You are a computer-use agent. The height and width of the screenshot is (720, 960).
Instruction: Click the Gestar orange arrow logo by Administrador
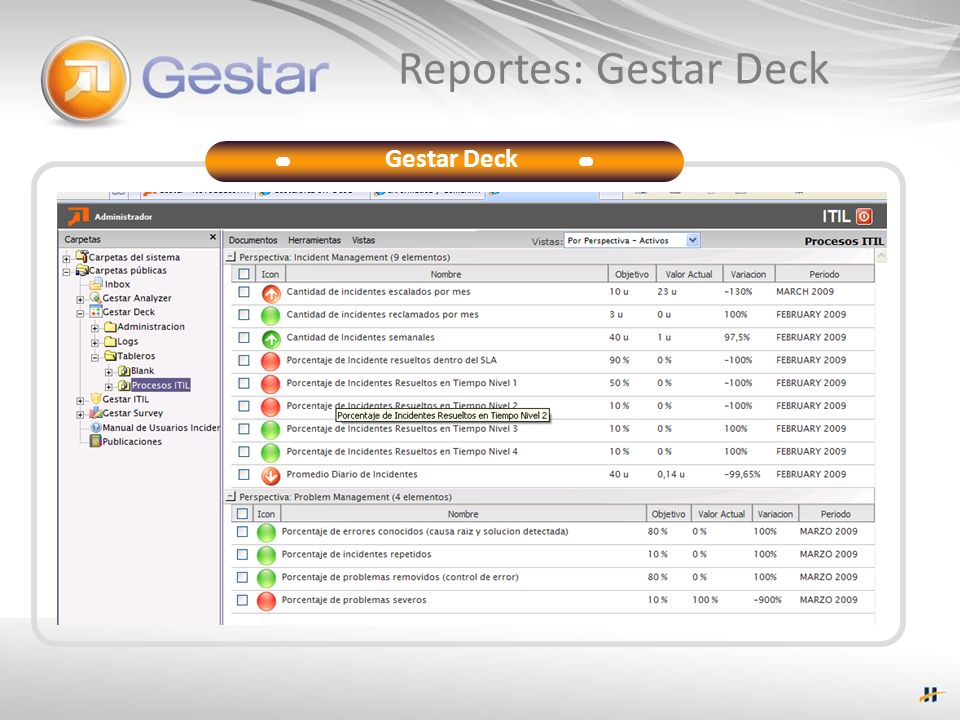pos(78,216)
